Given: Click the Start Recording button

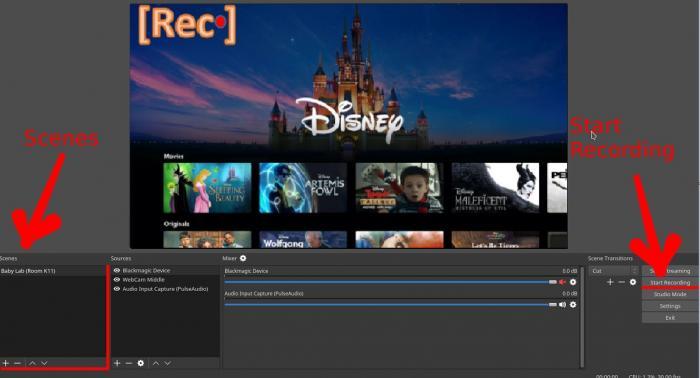Looking at the screenshot, I should point(670,282).
